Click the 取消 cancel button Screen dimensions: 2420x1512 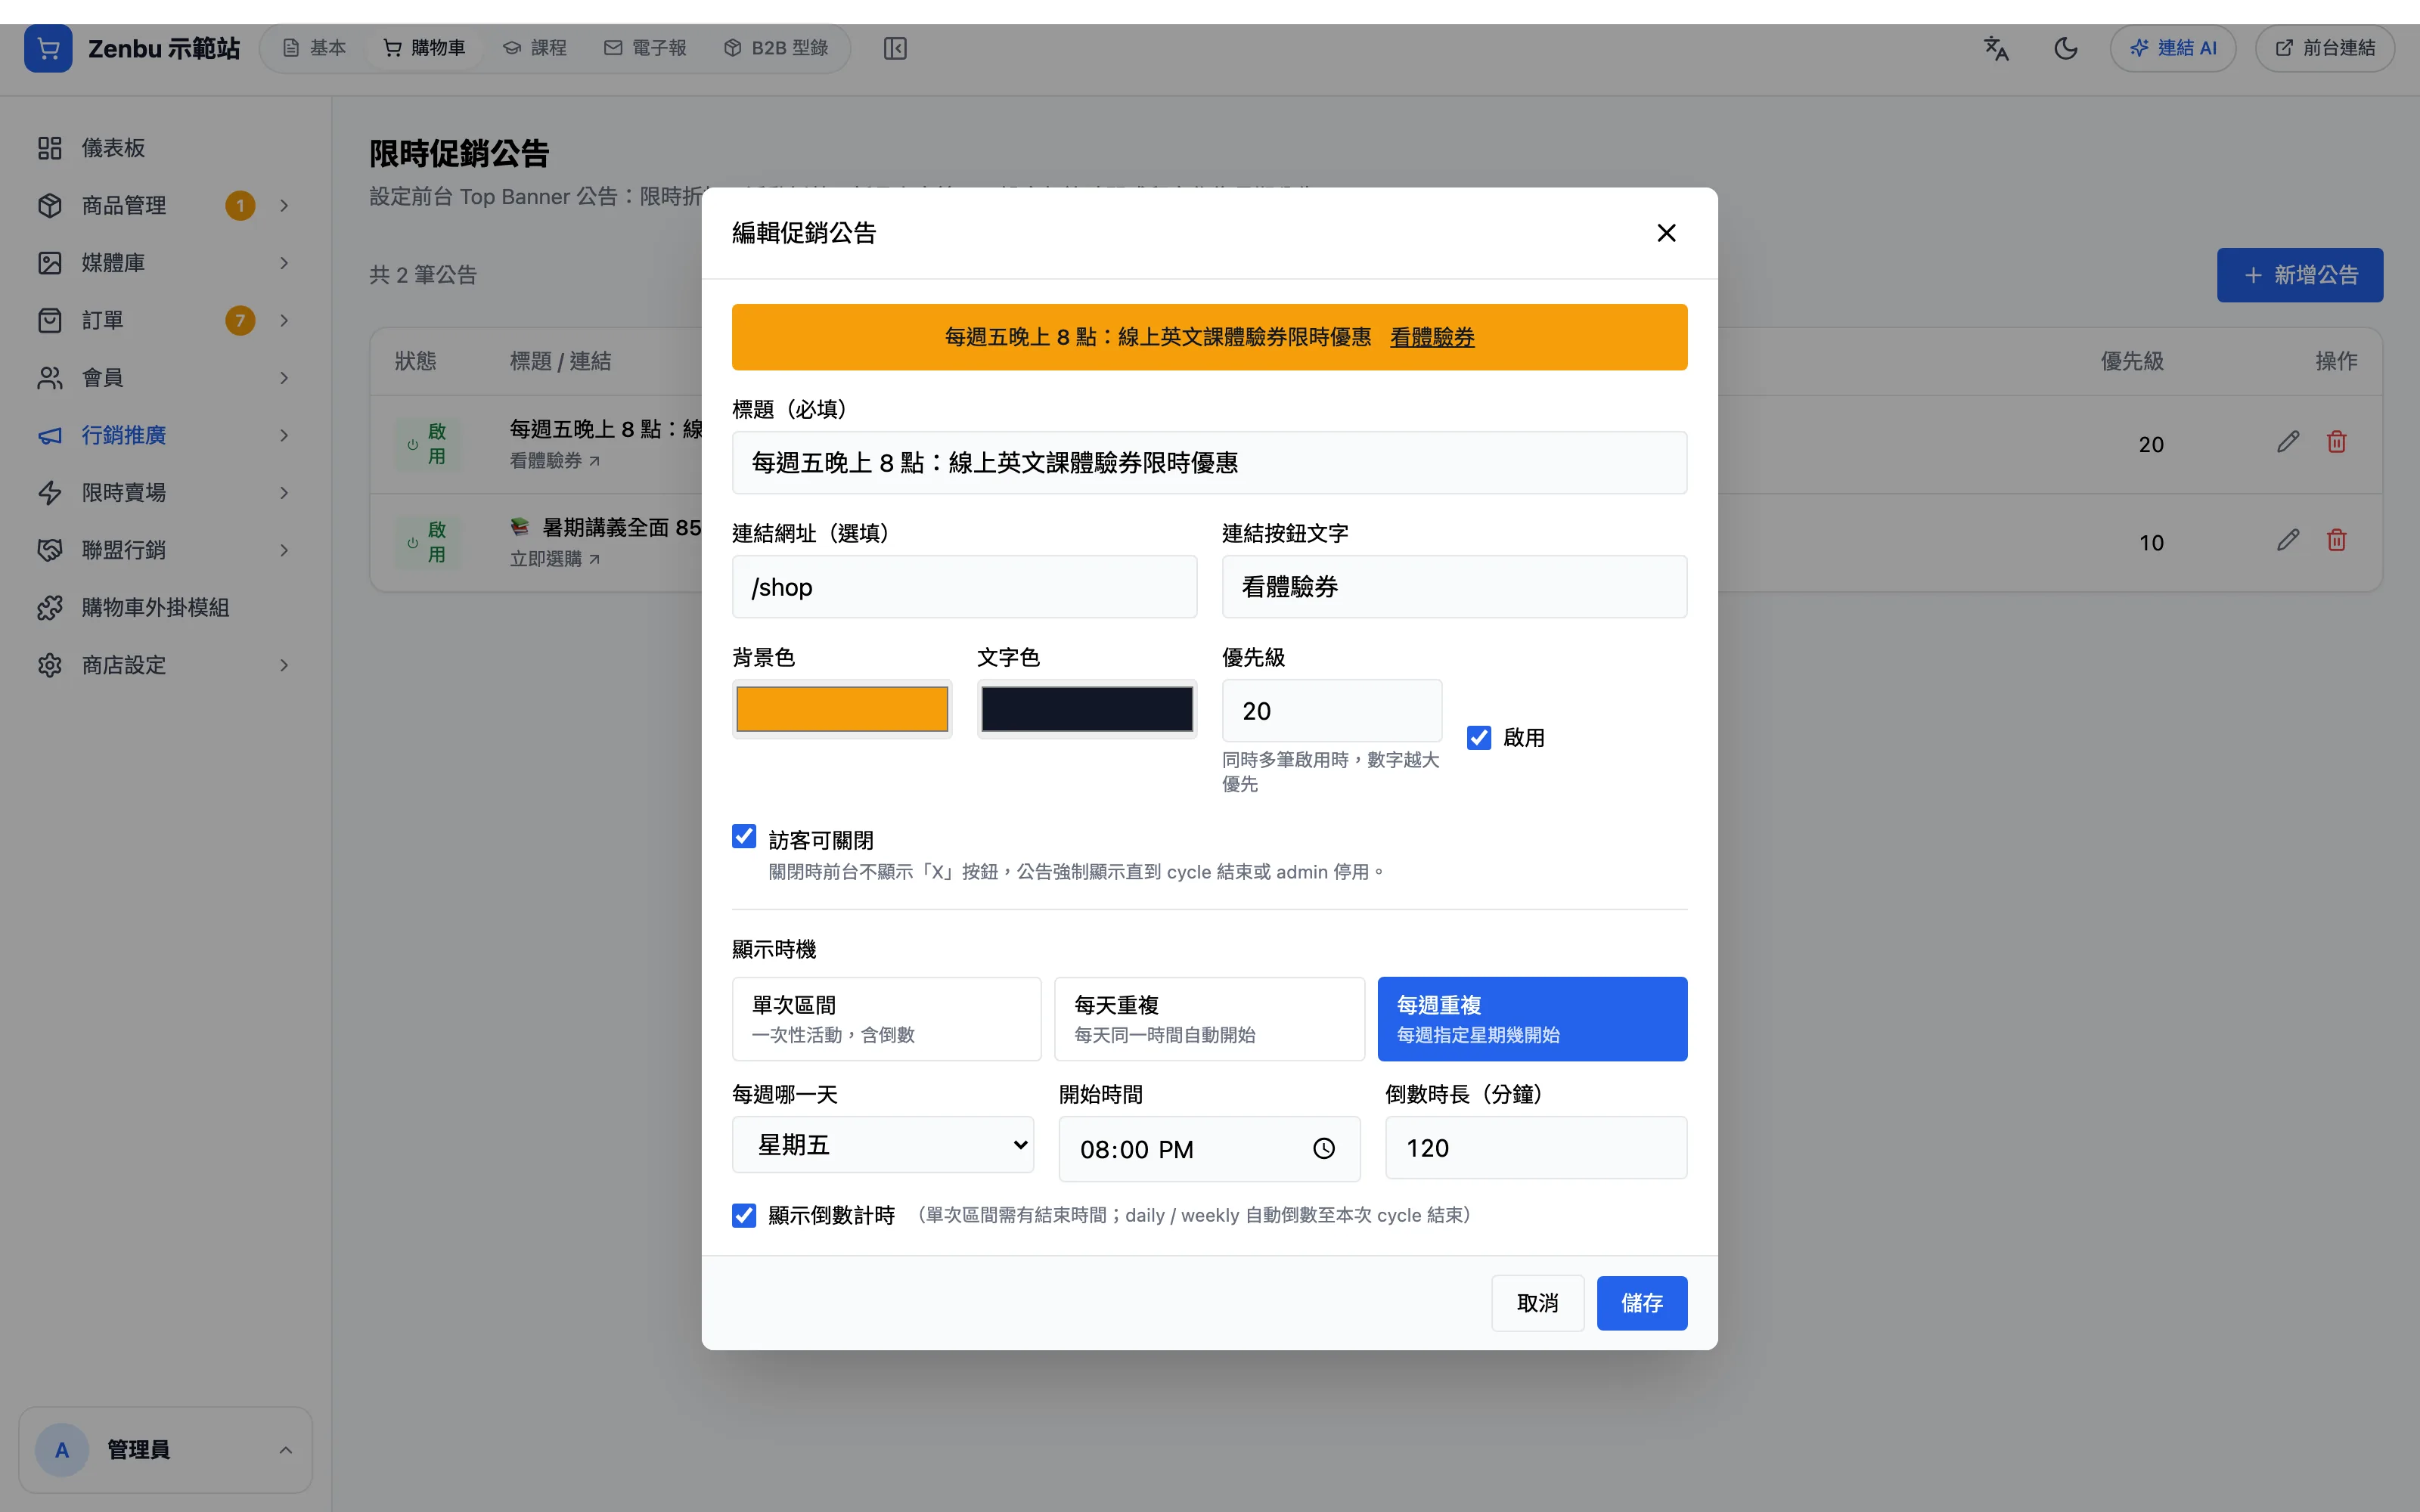1537,1303
